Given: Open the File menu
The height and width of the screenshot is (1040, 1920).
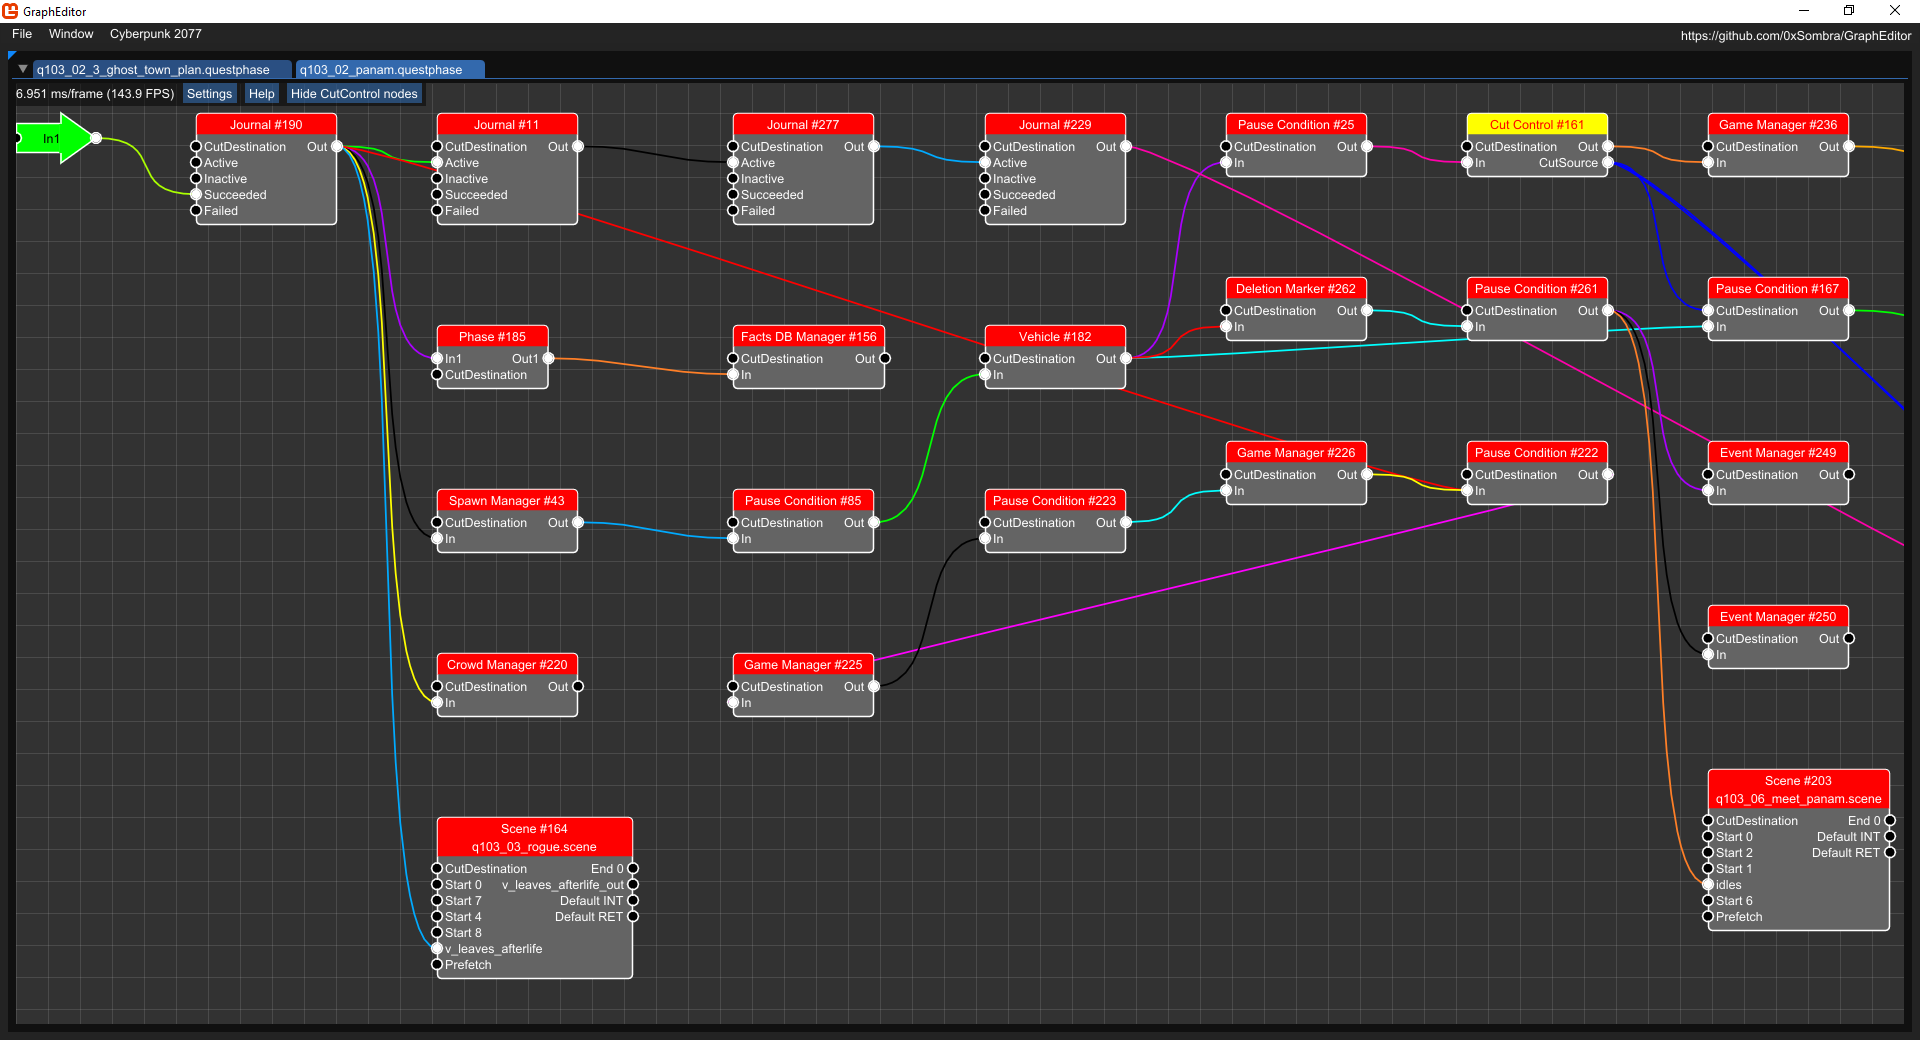Looking at the screenshot, I should (22, 34).
